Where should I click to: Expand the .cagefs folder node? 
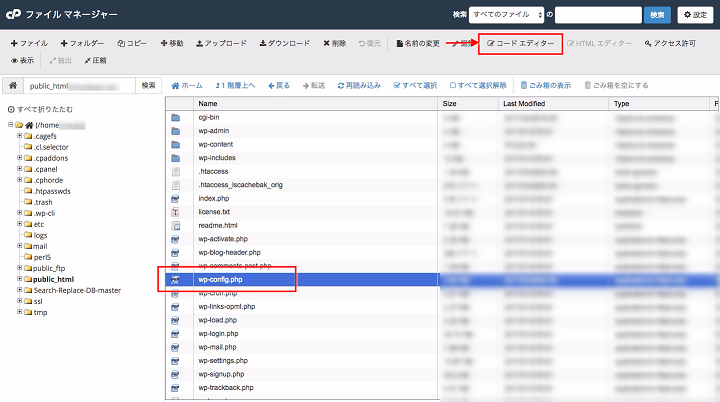tap(20, 136)
